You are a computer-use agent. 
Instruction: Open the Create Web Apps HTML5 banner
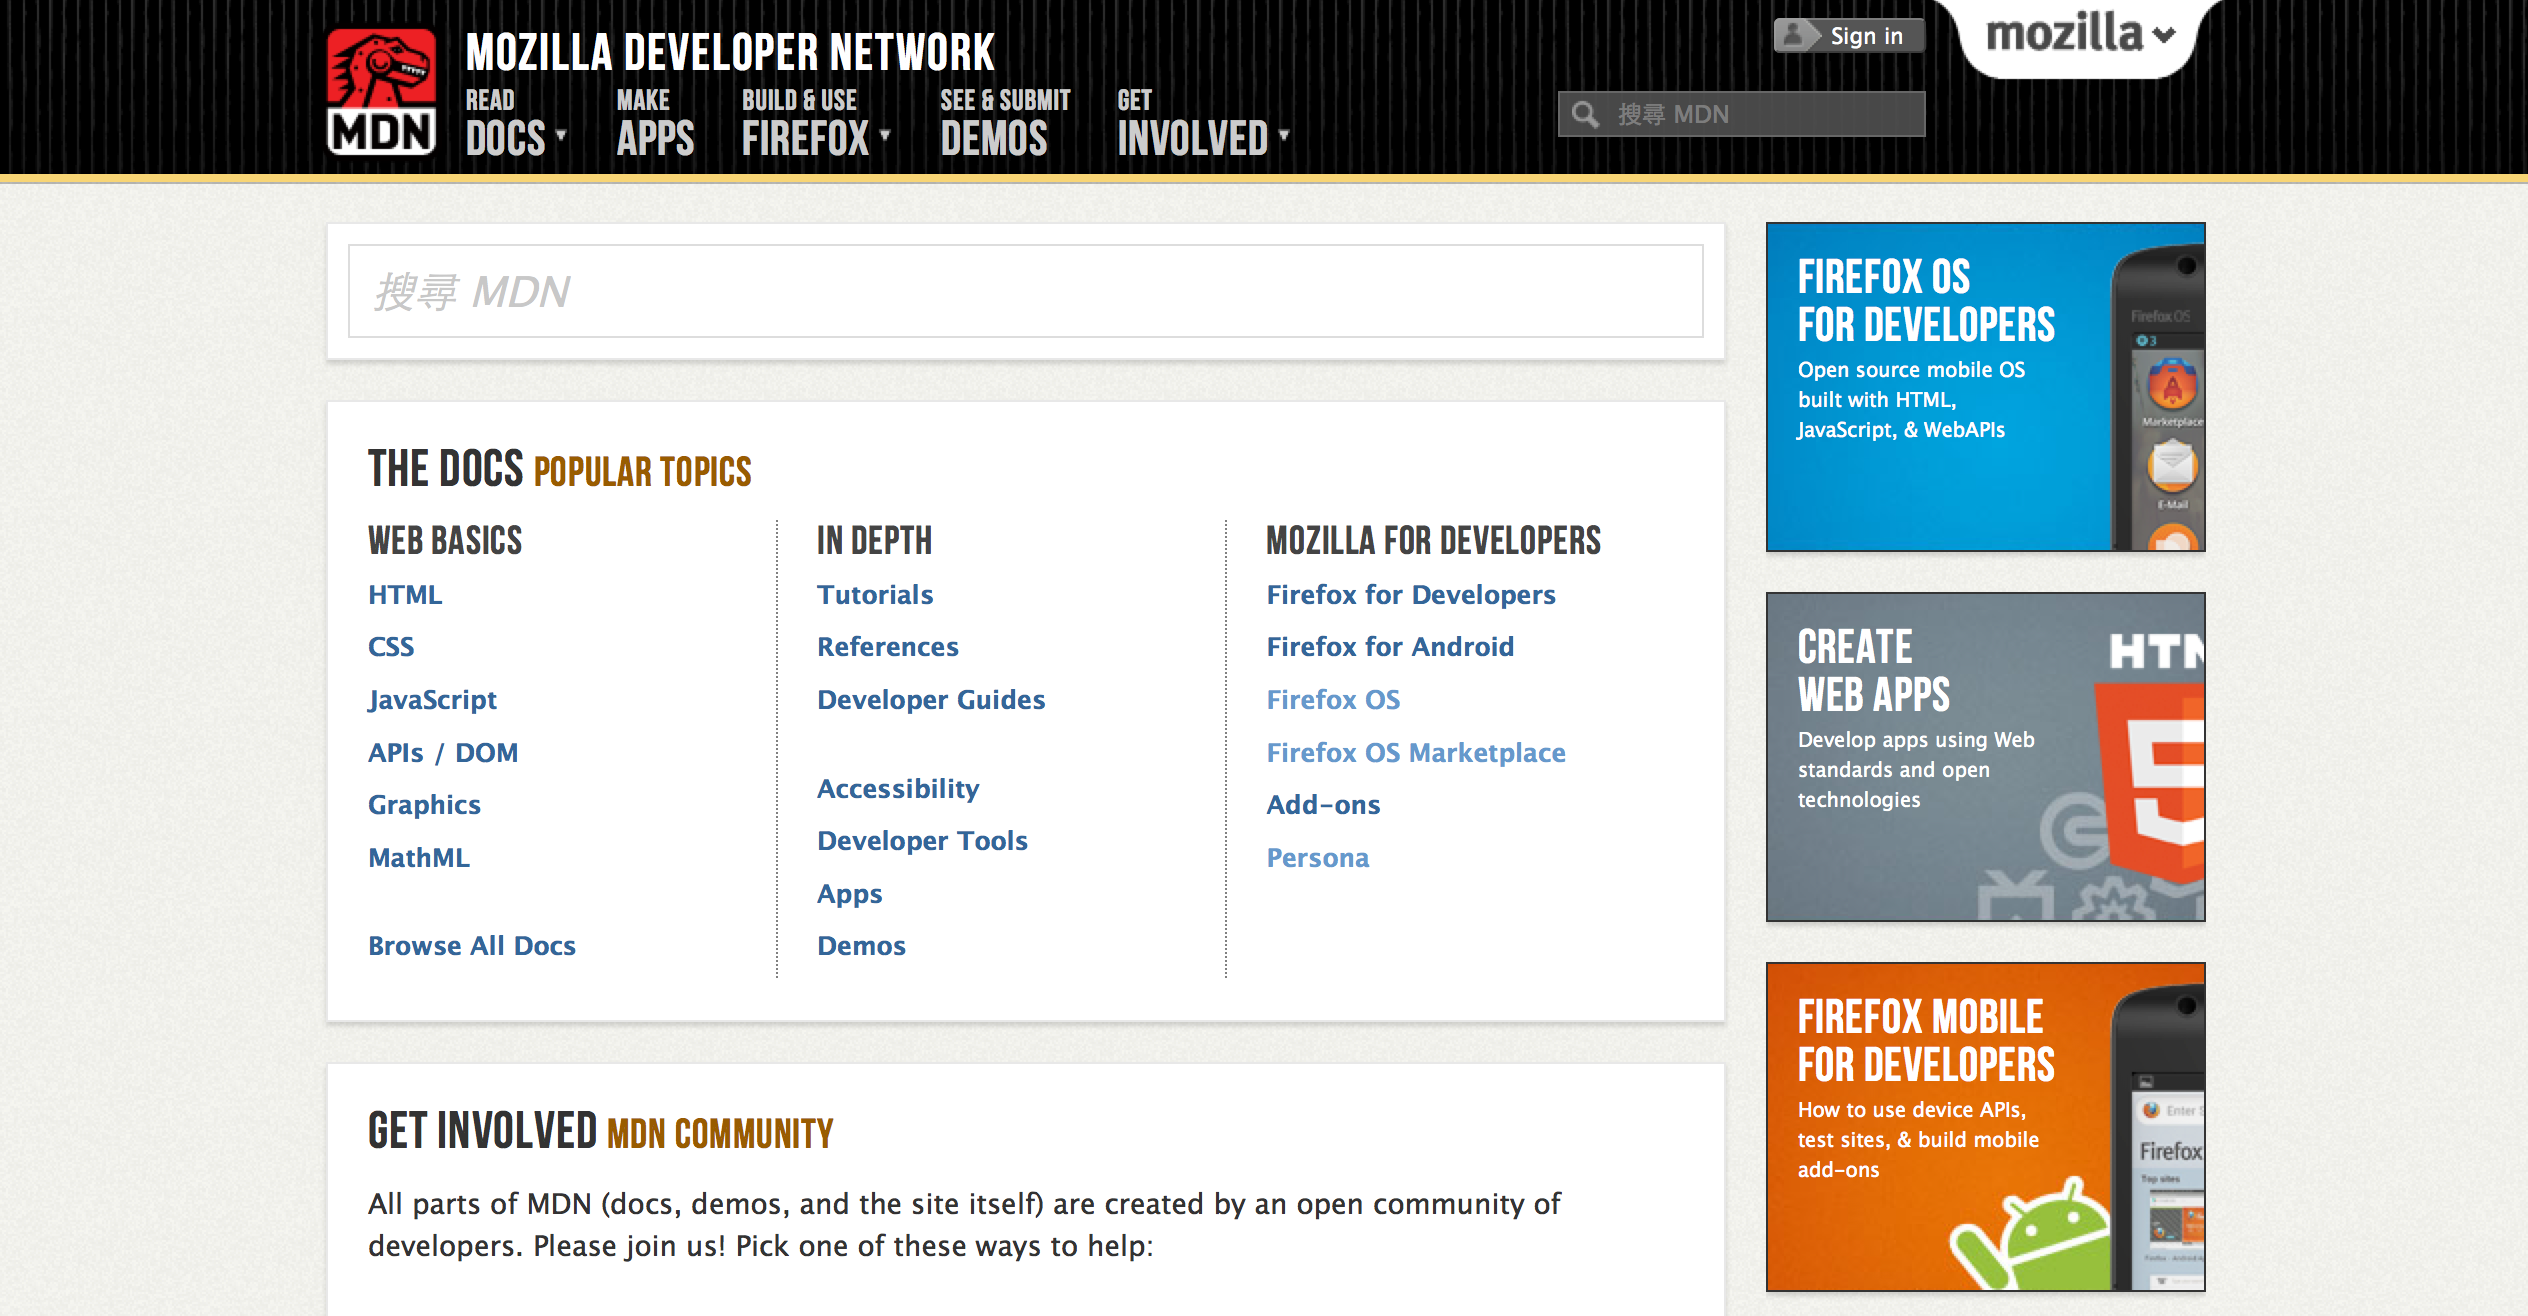(x=1984, y=757)
